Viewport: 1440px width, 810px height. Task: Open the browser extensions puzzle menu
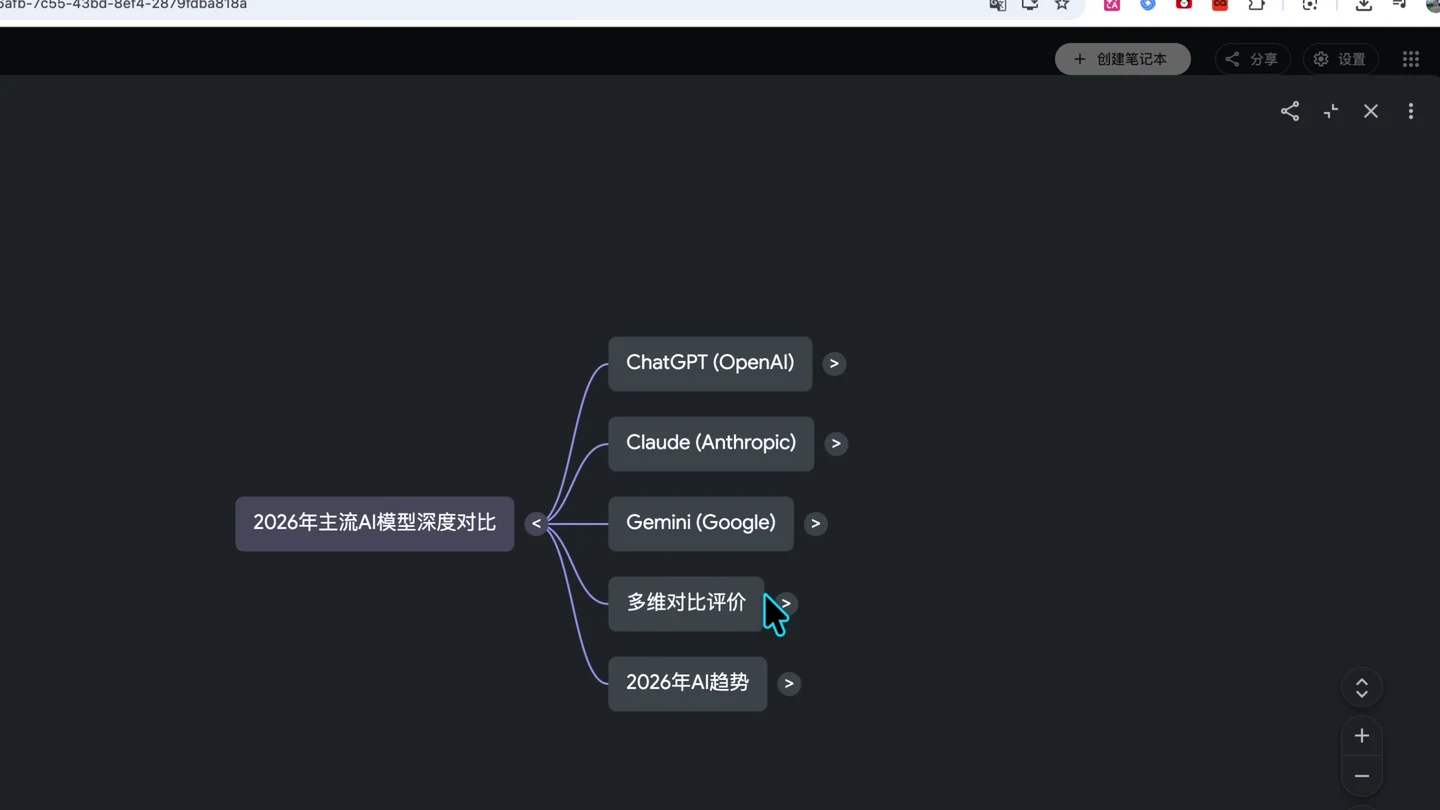tap(1257, 5)
